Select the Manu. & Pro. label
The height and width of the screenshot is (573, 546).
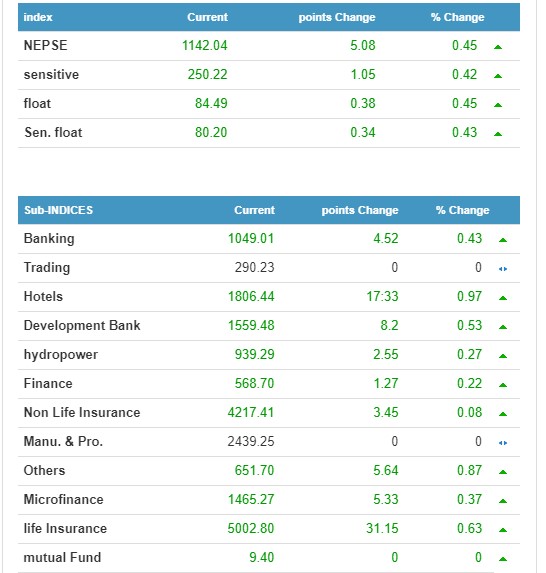(x=63, y=441)
